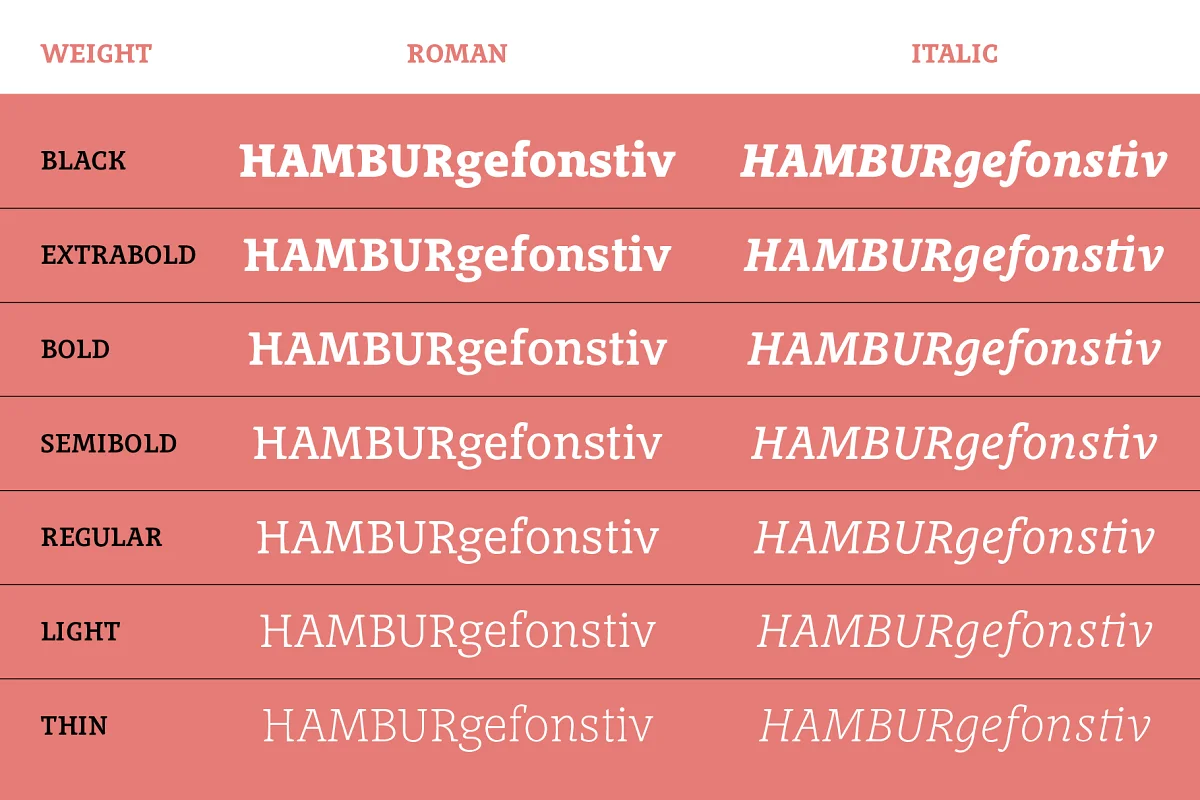Click the Thin italic sample text
The width and height of the screenshot is (1200, 800).
(x=954, y=727)
